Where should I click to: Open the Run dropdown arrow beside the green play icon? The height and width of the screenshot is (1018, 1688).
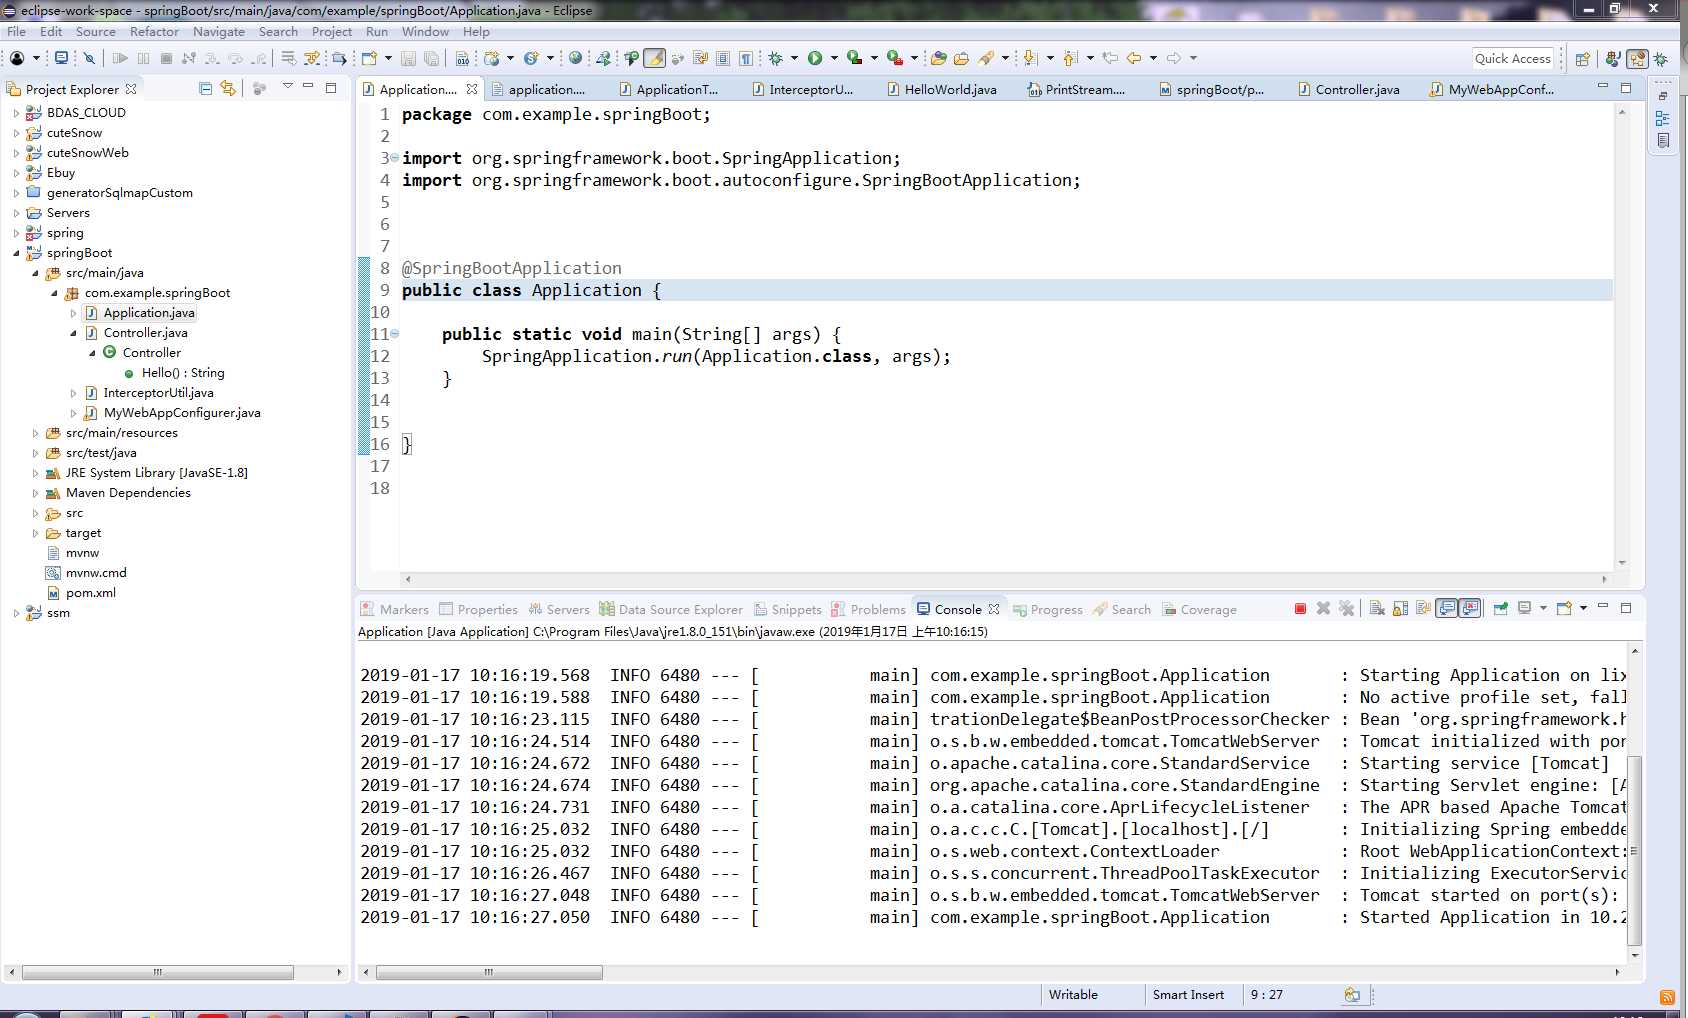[834, 58]
